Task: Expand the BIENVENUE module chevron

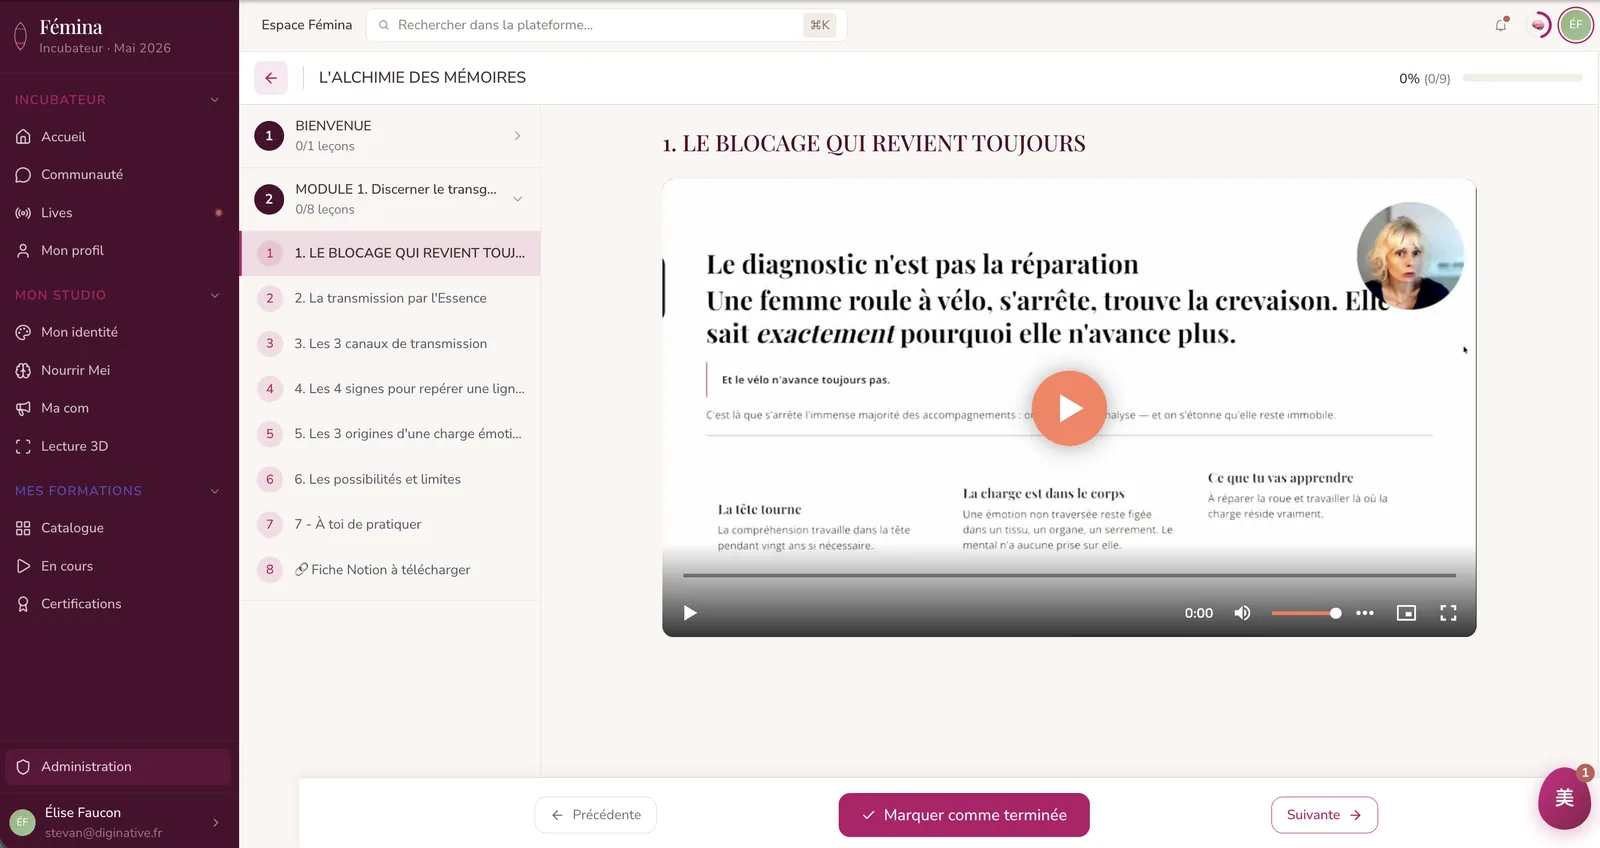Action: pyautogui.click(x=517, y=136)
